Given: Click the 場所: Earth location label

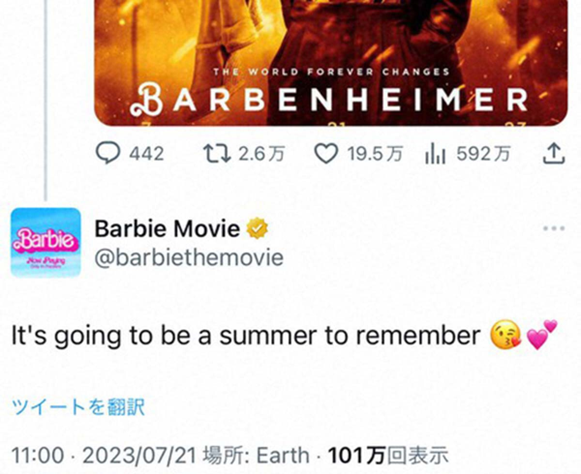Looking at the screenshot, I should [256, 455].
